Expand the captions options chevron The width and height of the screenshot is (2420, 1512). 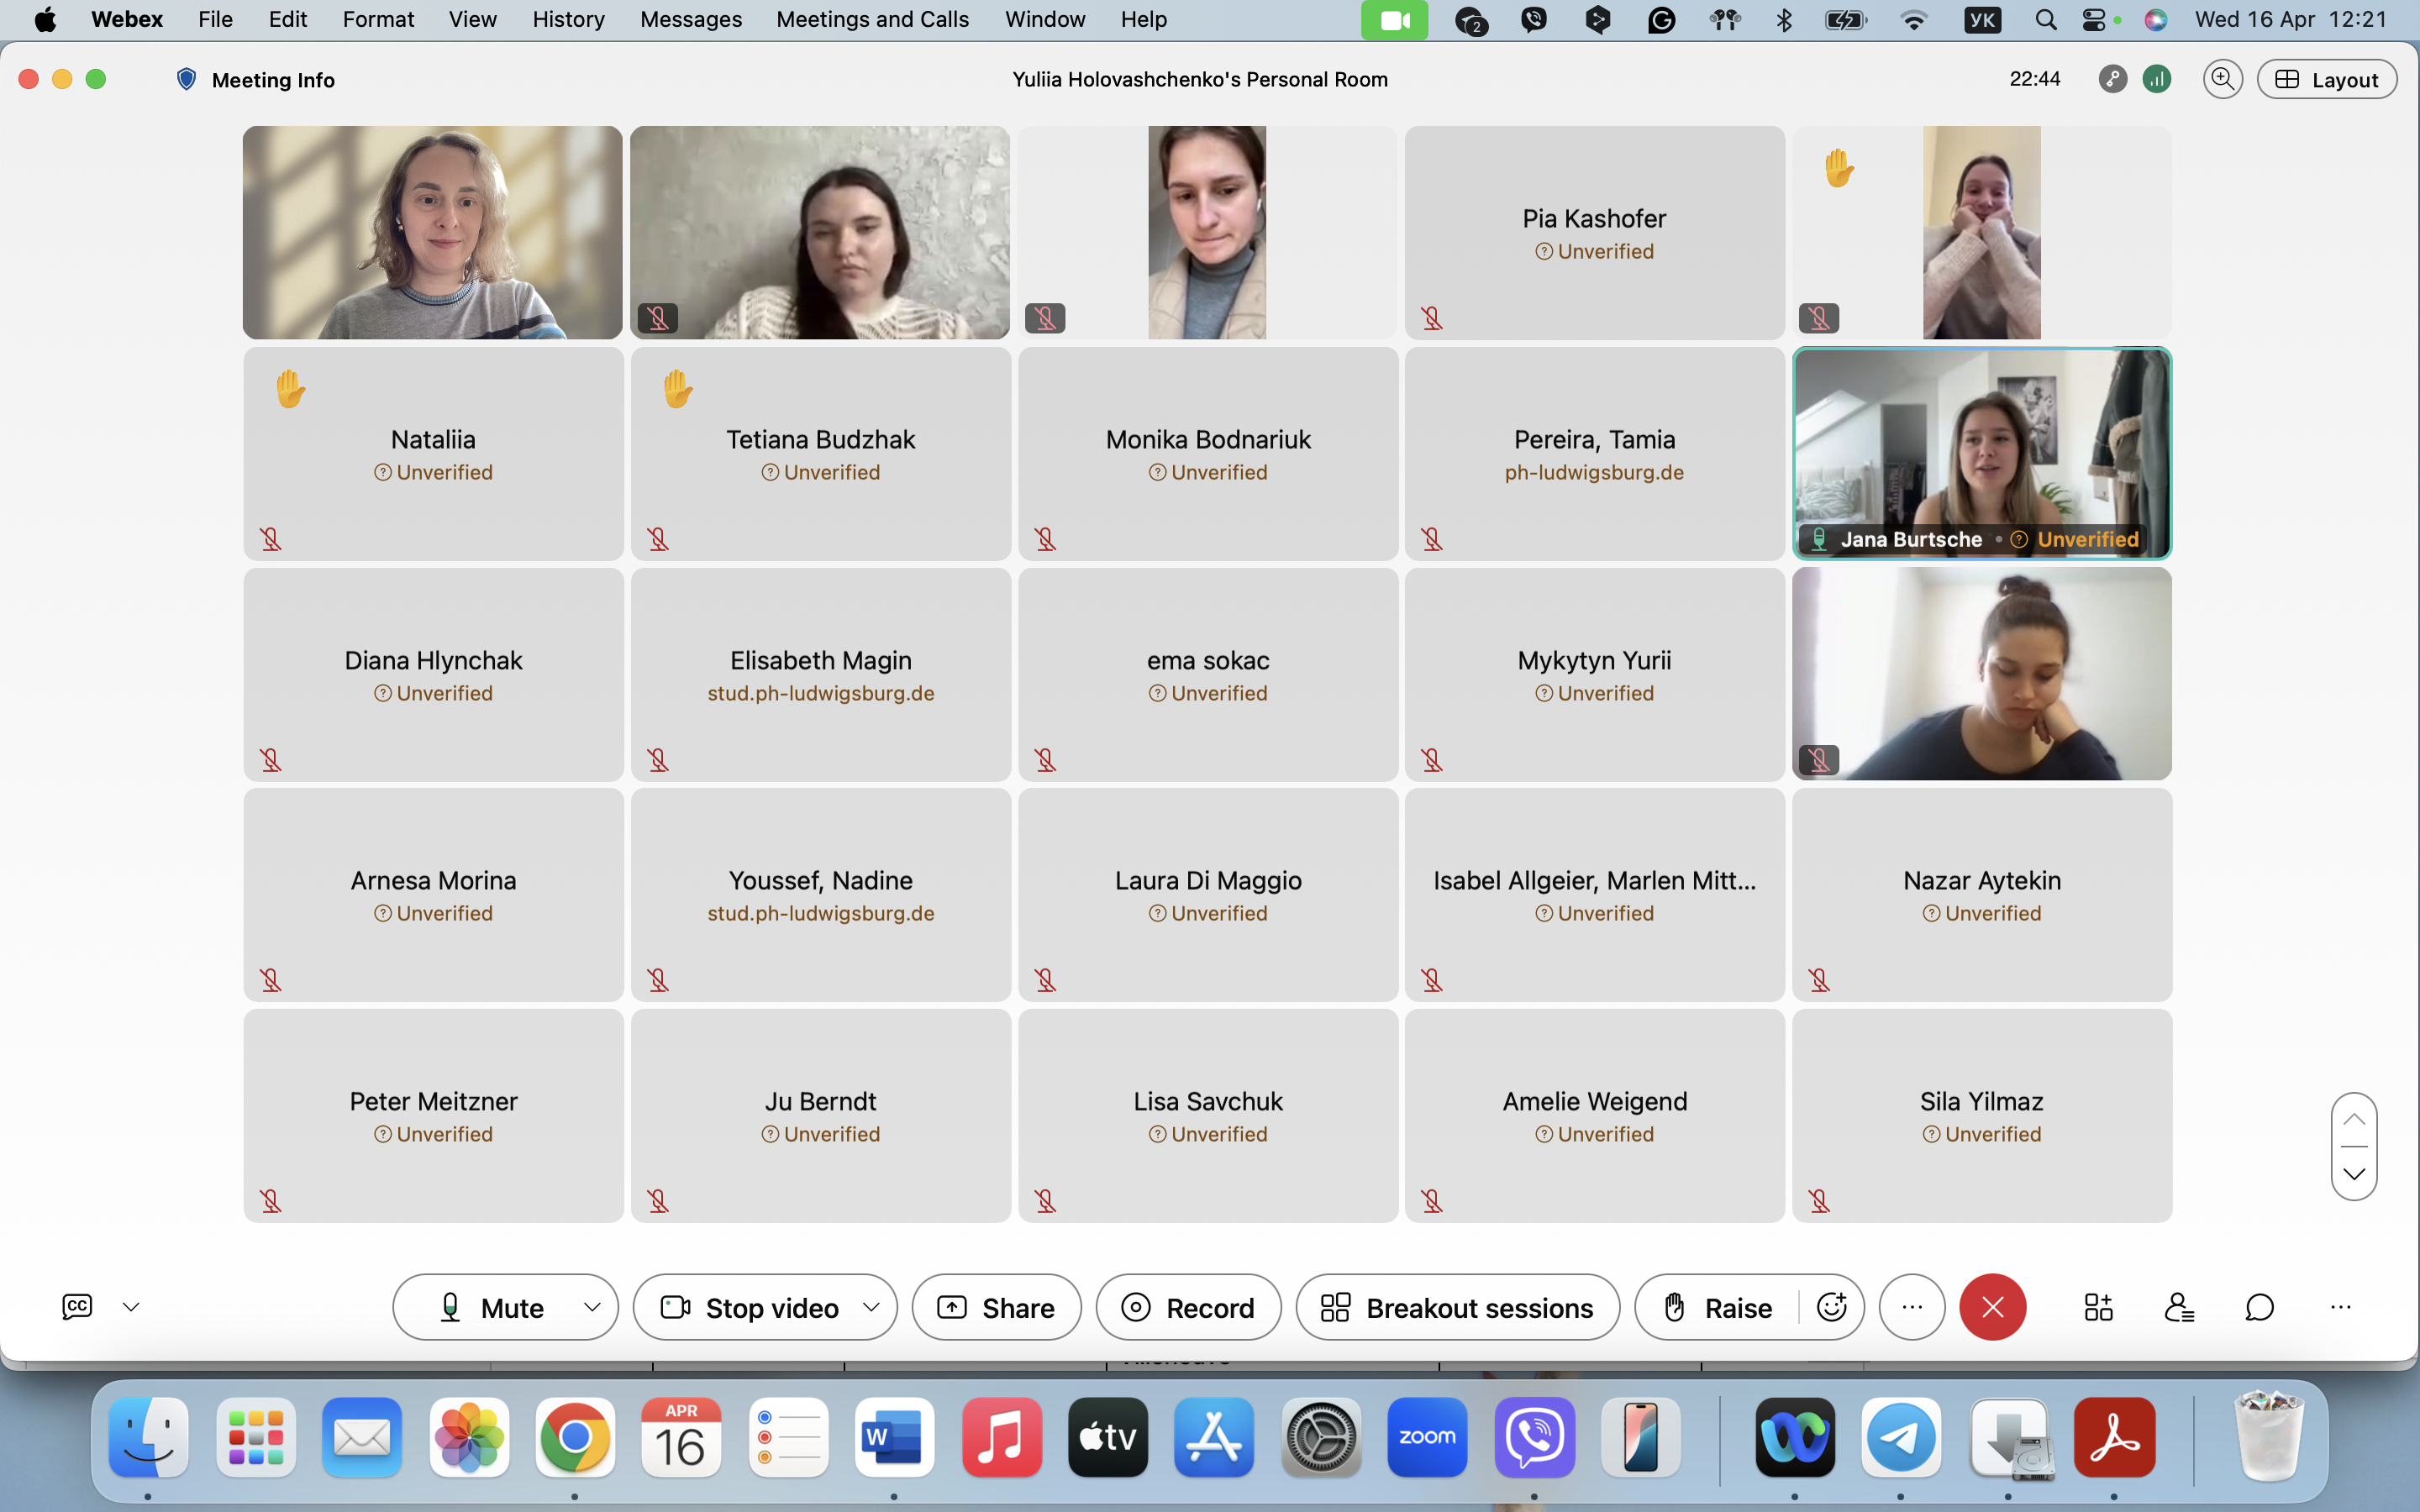[x=131, y=1307]
